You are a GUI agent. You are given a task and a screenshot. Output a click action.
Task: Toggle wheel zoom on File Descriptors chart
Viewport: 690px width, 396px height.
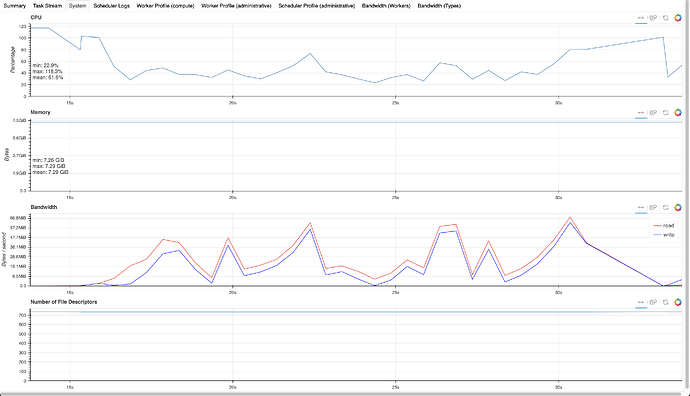[x=653, y=302]
